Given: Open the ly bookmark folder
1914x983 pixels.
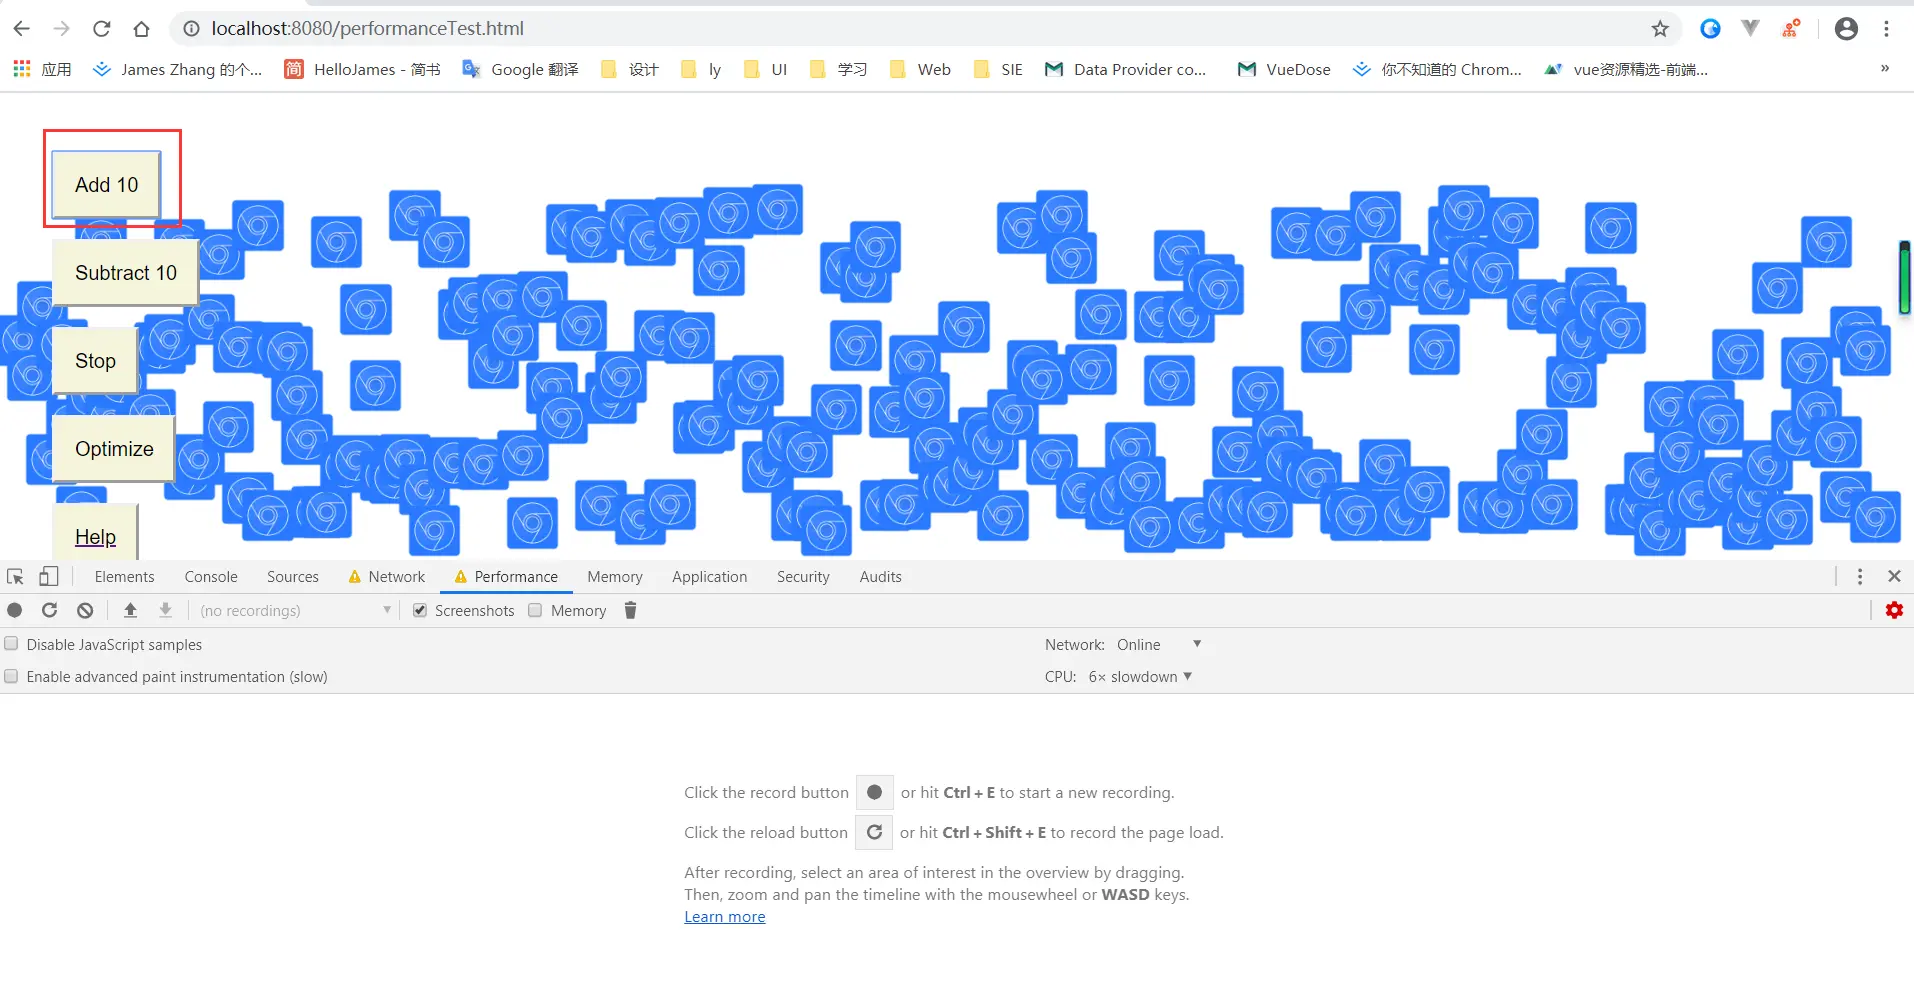Looking at the screenshot, I should pos(701,69).
